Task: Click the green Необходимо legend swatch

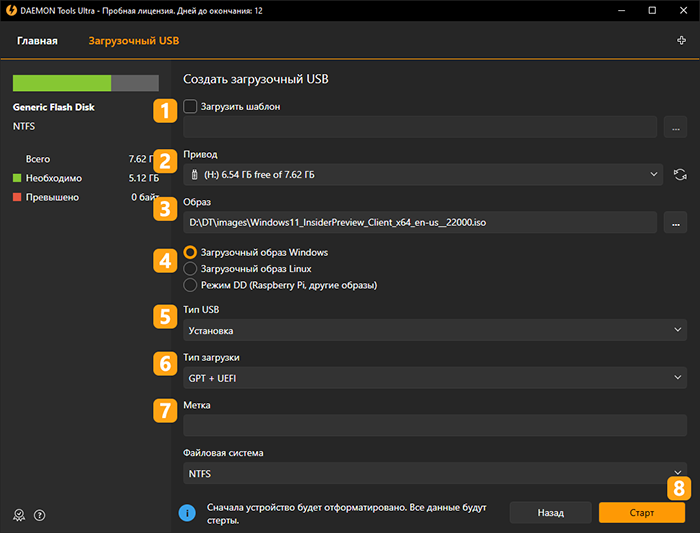Action: pyautogui.click(x=17, y=178)
